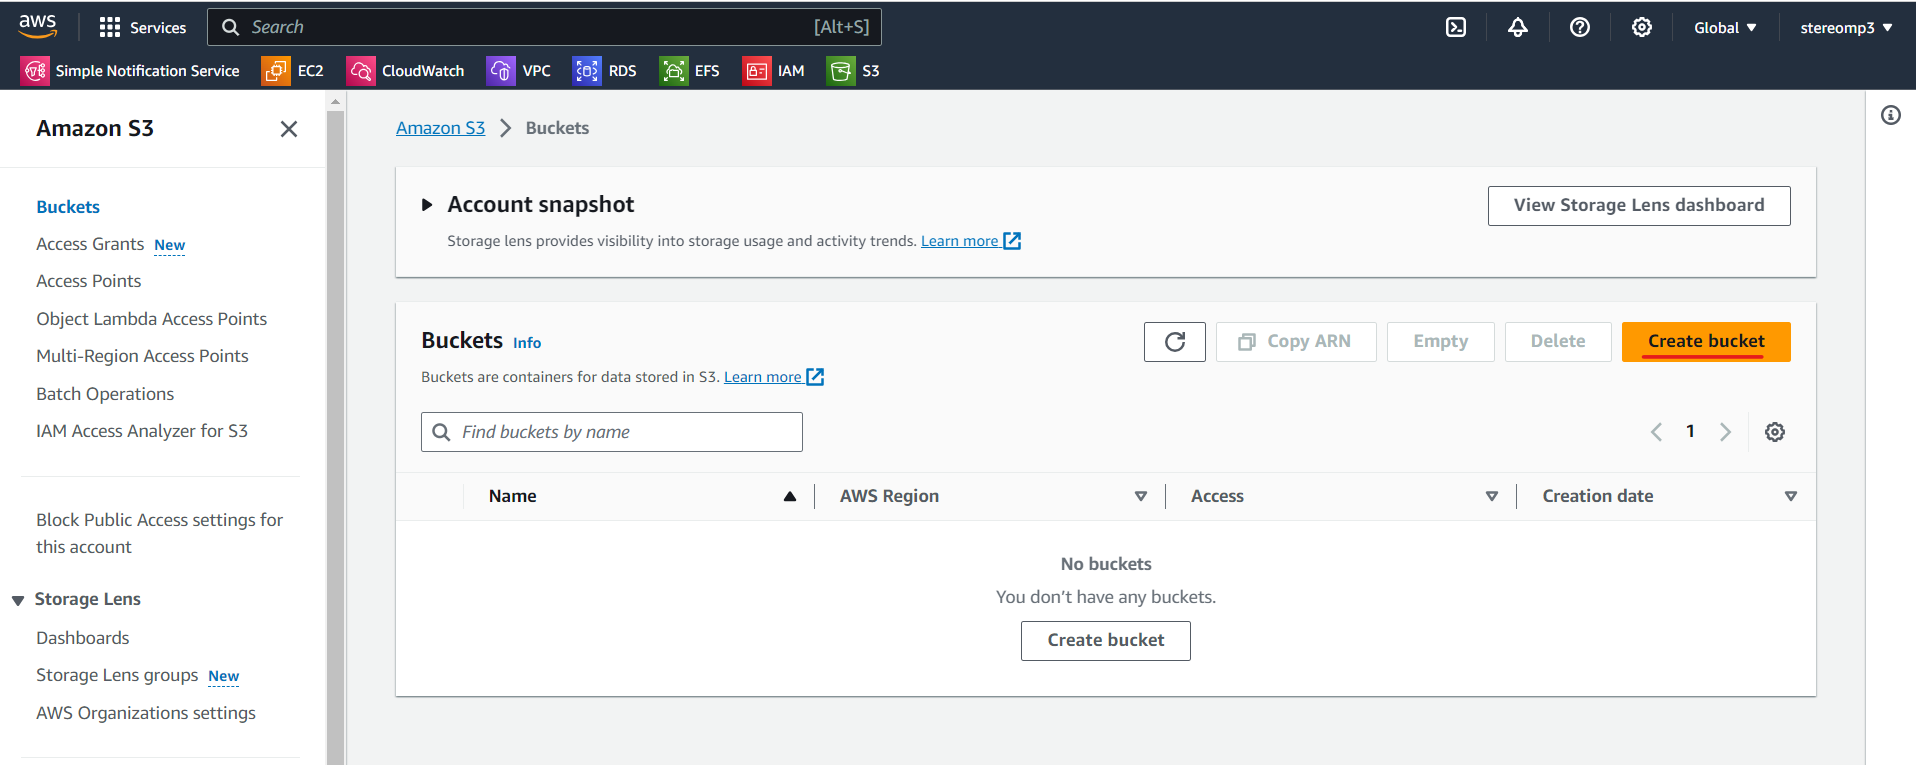Open the EC2 shortcut icon

coord(276,71)
